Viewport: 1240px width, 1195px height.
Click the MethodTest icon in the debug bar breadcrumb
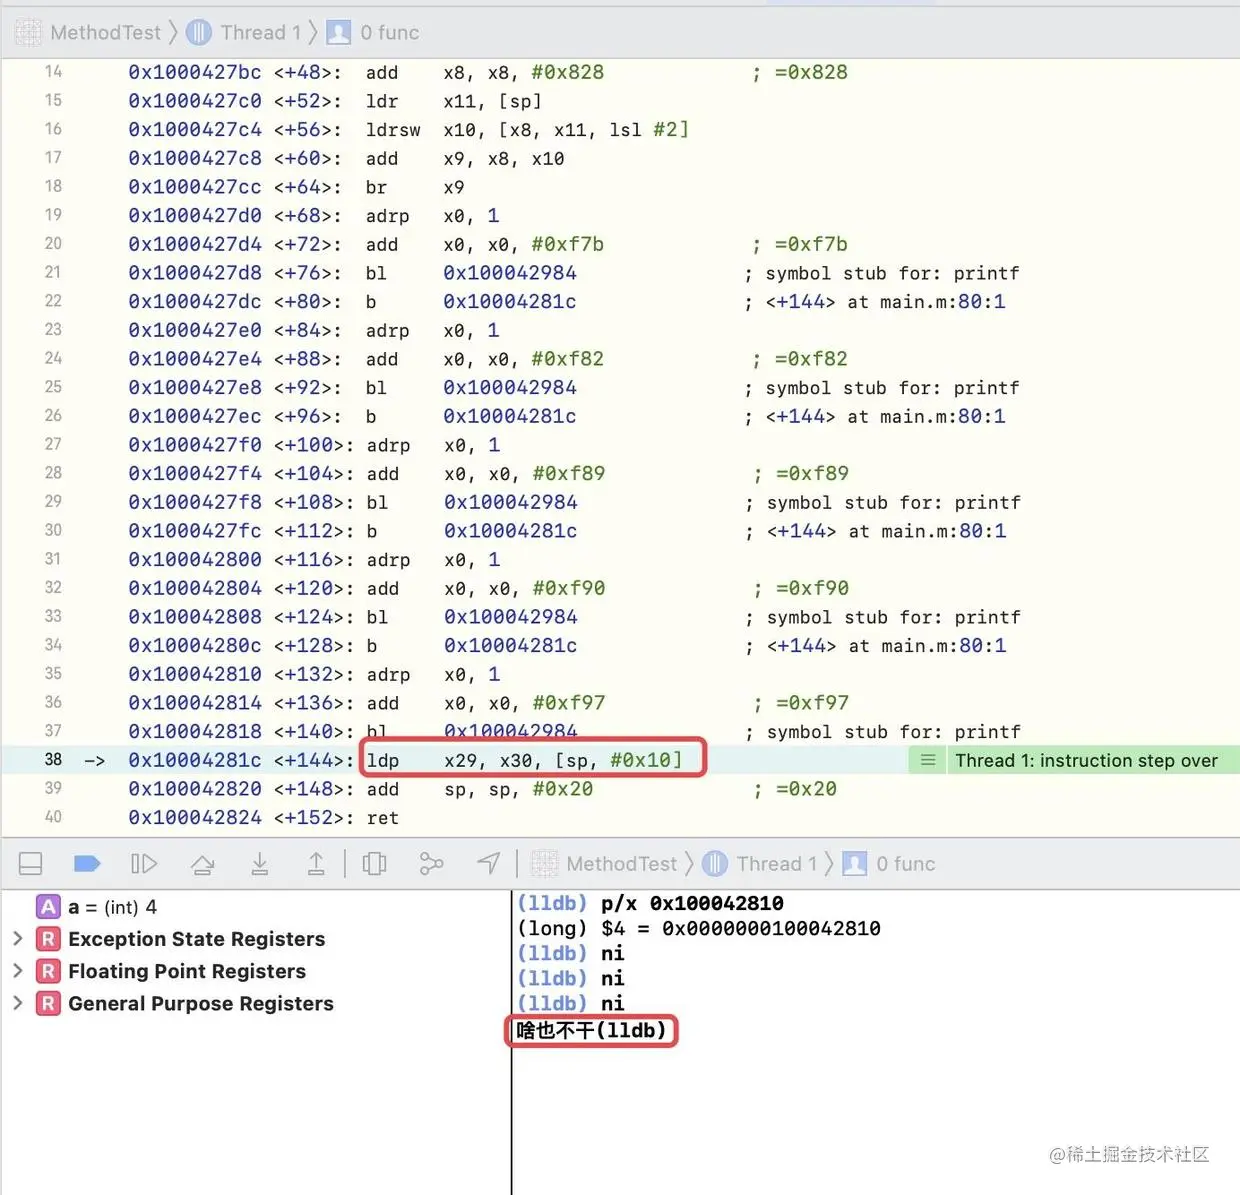click(545, 864)
